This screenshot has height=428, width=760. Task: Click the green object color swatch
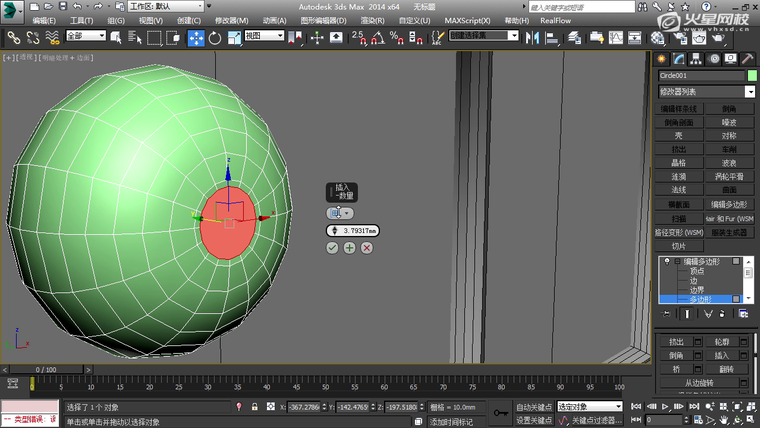pyautogui.click(x=752, y=75)
